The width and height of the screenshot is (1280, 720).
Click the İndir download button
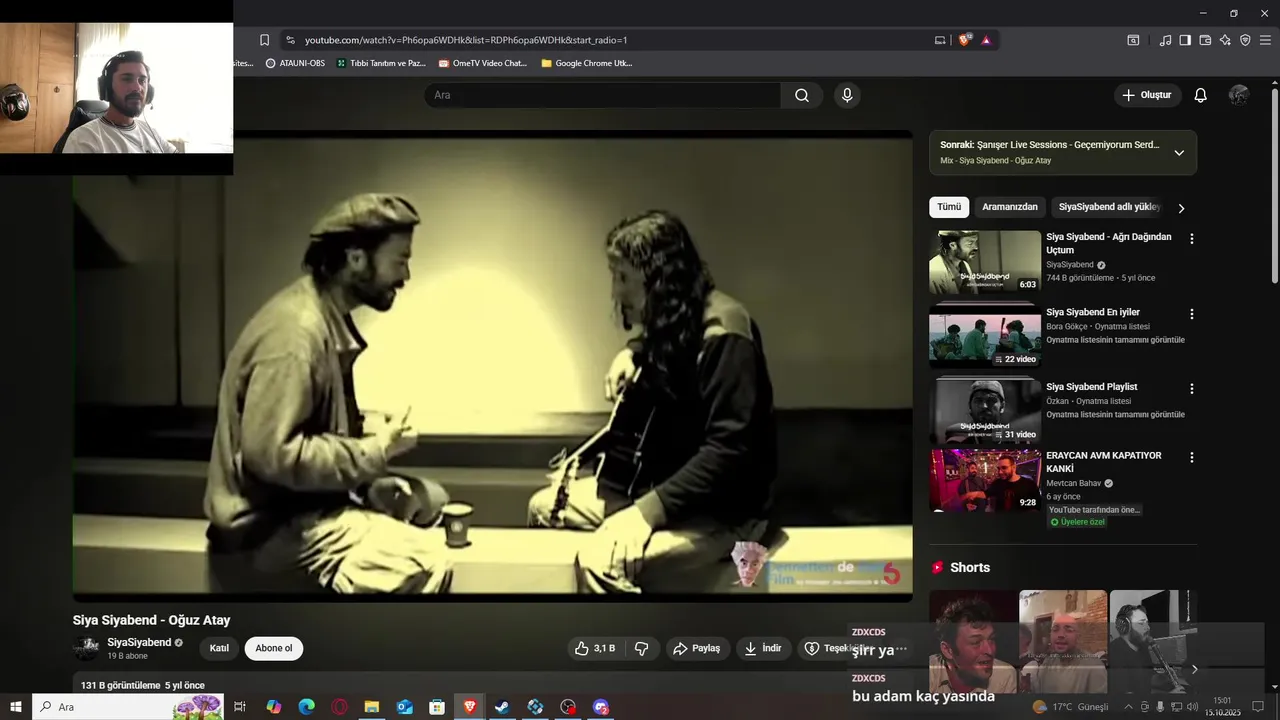point(763,648)
